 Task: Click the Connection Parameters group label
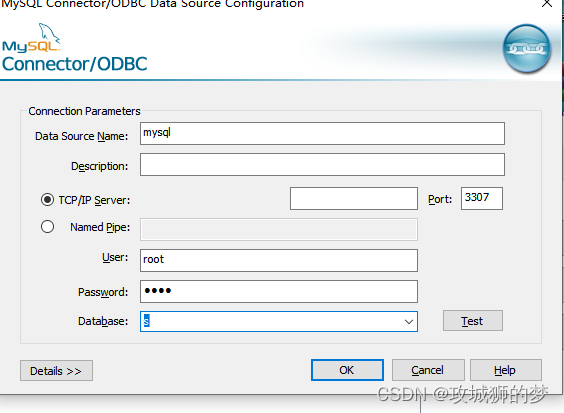coord(84,111)
